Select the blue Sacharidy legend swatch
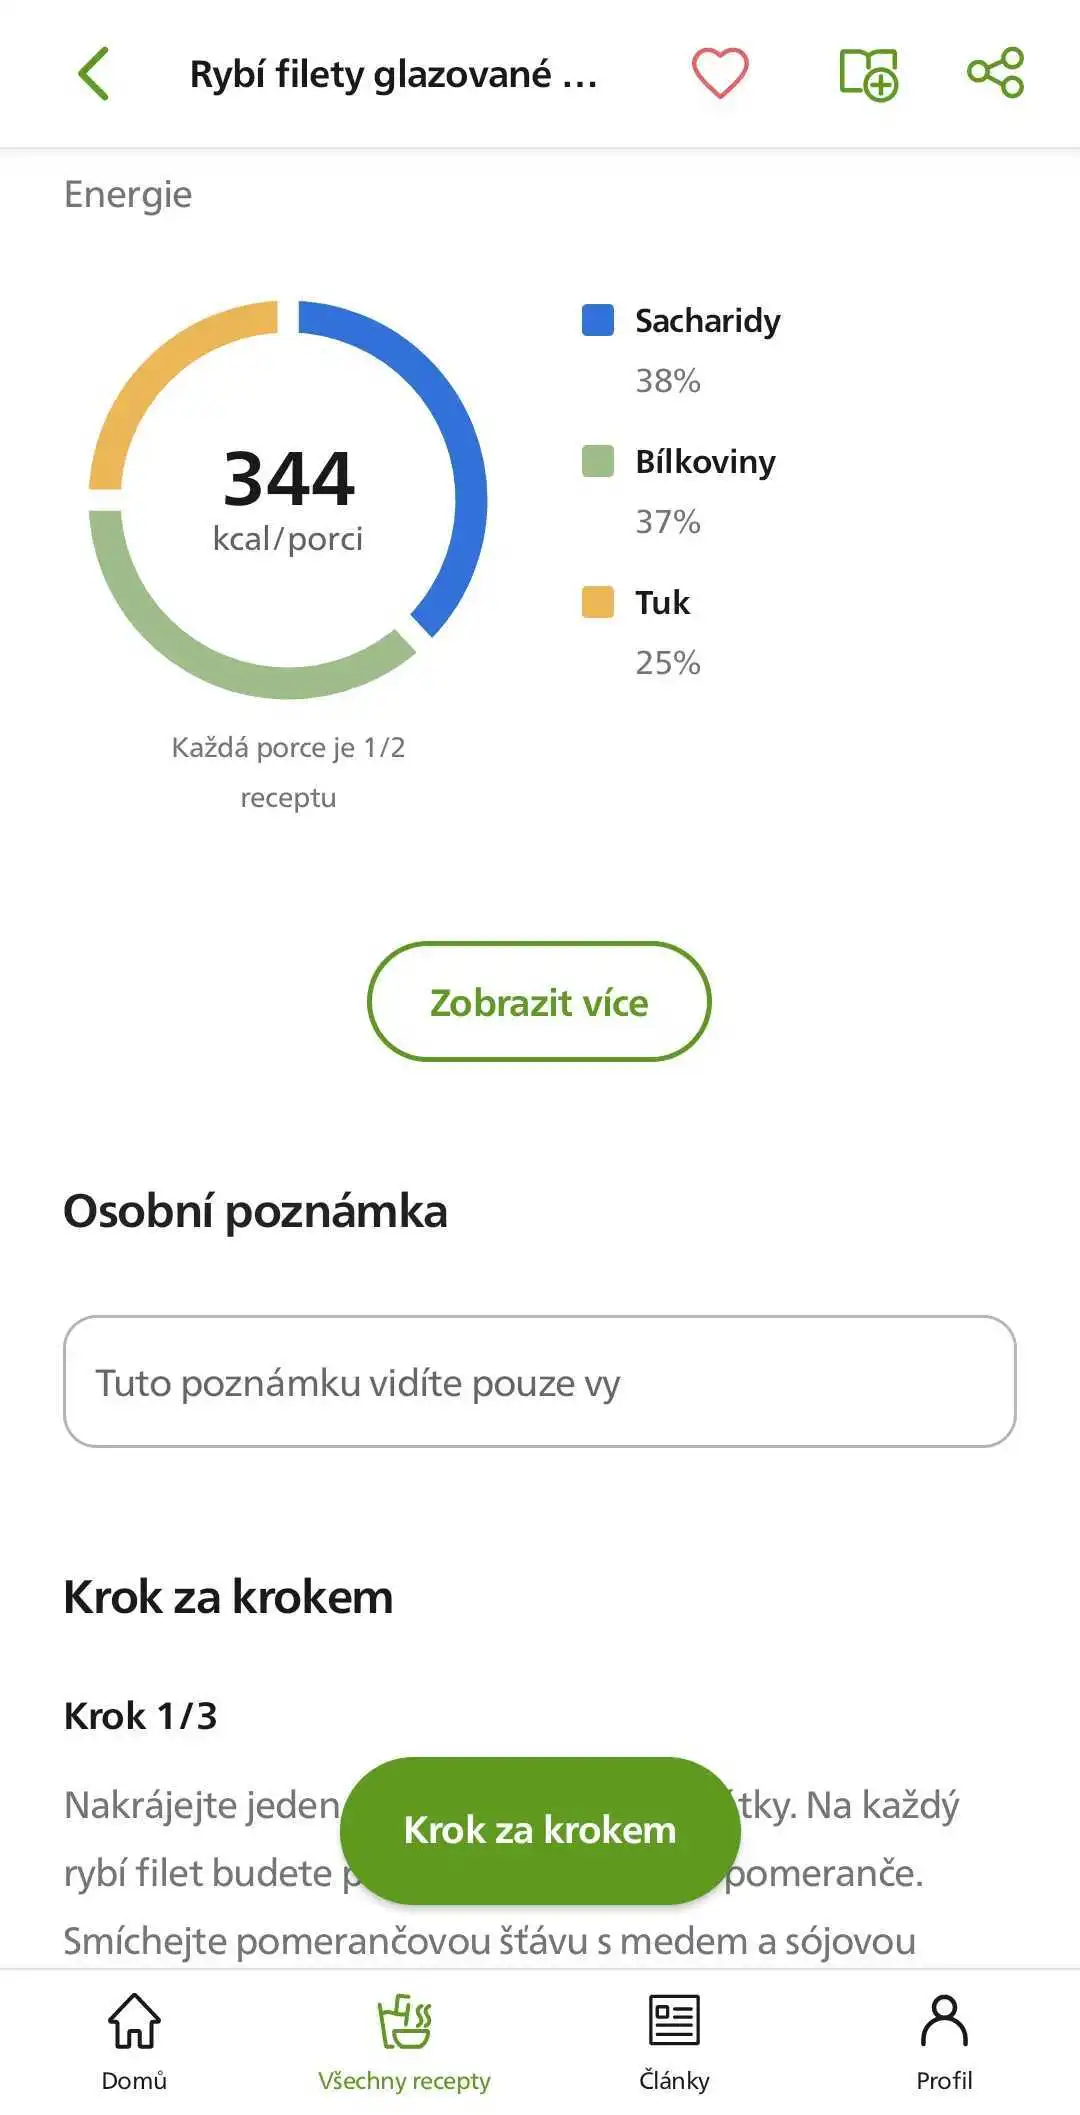1080x2115 pixels. (598, 320)
